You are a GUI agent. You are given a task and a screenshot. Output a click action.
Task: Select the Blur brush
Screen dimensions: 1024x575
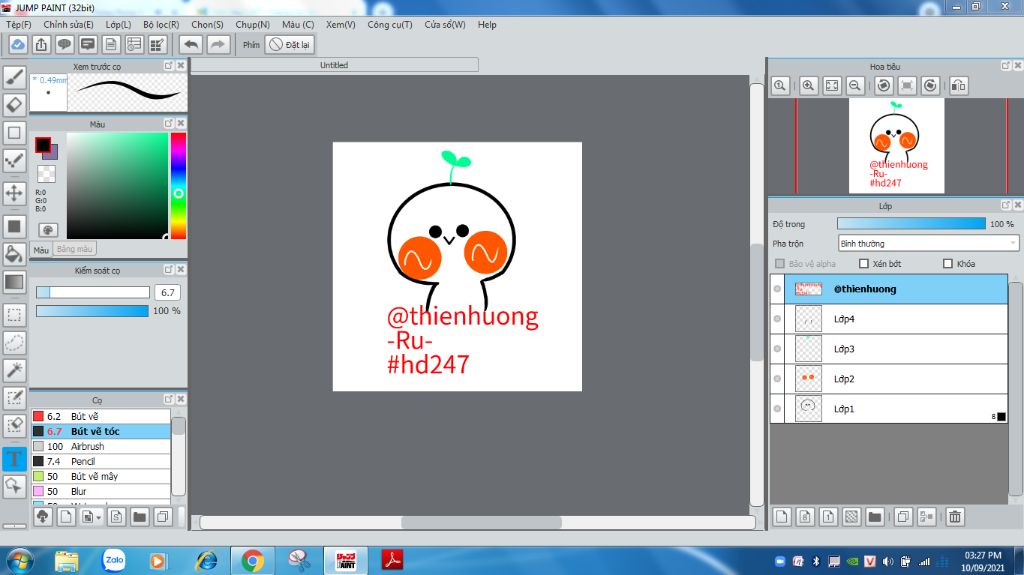[101, 491]
